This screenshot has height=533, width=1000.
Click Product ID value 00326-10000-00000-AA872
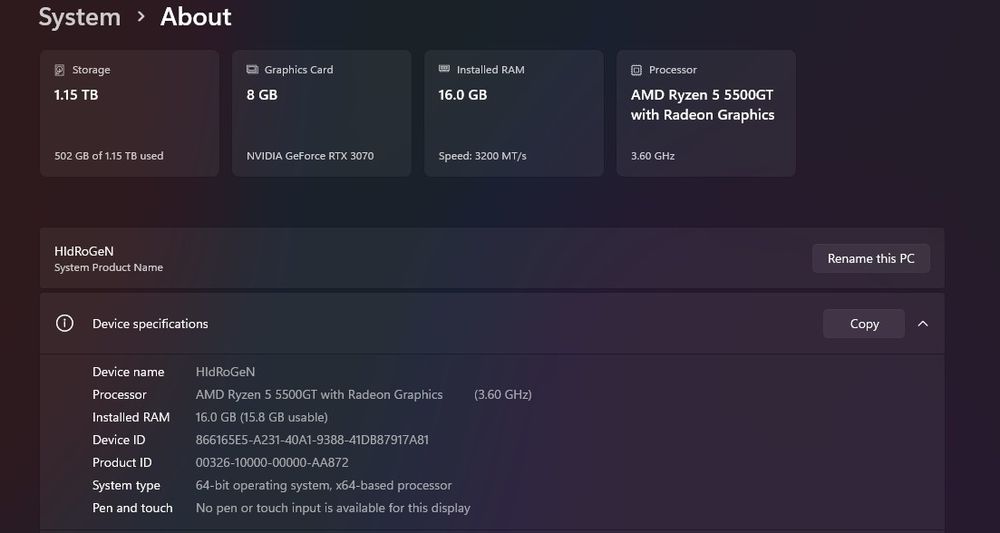pyautogui.click(x=272, y=463)
